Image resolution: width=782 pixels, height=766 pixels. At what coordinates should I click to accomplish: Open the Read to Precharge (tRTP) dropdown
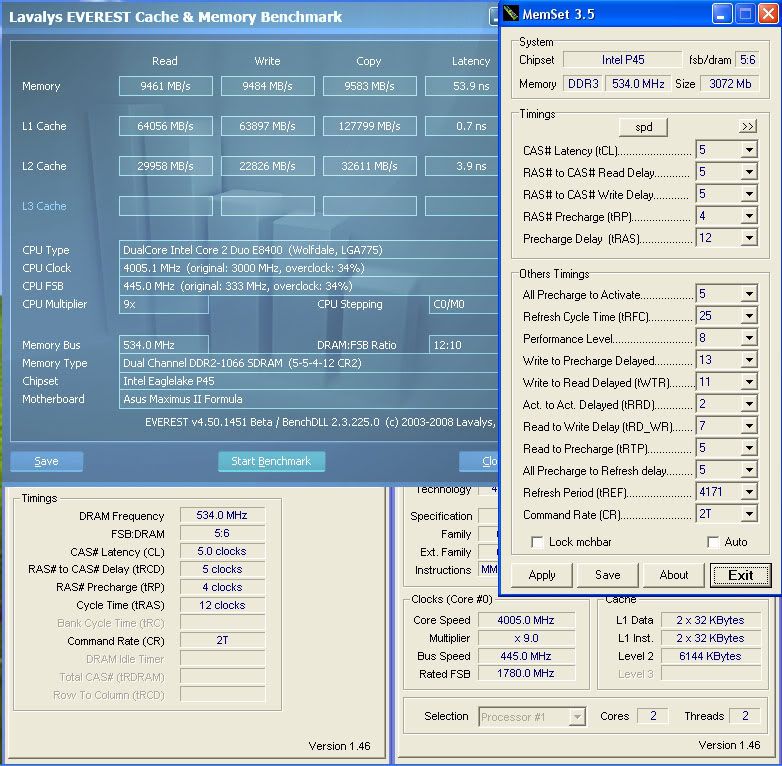click(749, 448)
